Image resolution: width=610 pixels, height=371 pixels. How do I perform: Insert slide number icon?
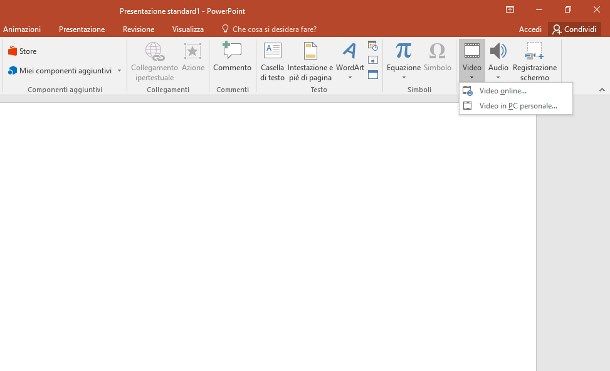pyautogui.click(x=373, y=60)
